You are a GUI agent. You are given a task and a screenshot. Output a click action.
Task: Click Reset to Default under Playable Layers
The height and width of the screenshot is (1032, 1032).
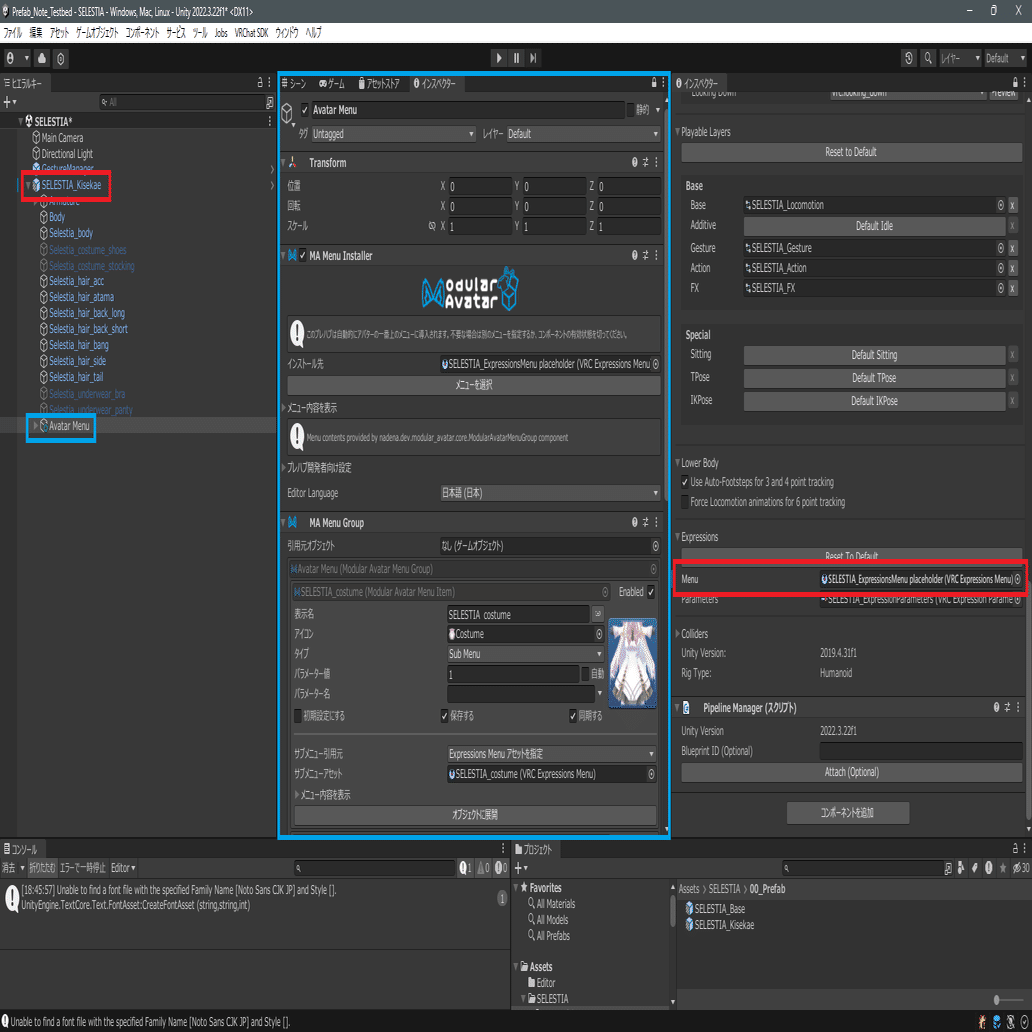click(851, 152)
